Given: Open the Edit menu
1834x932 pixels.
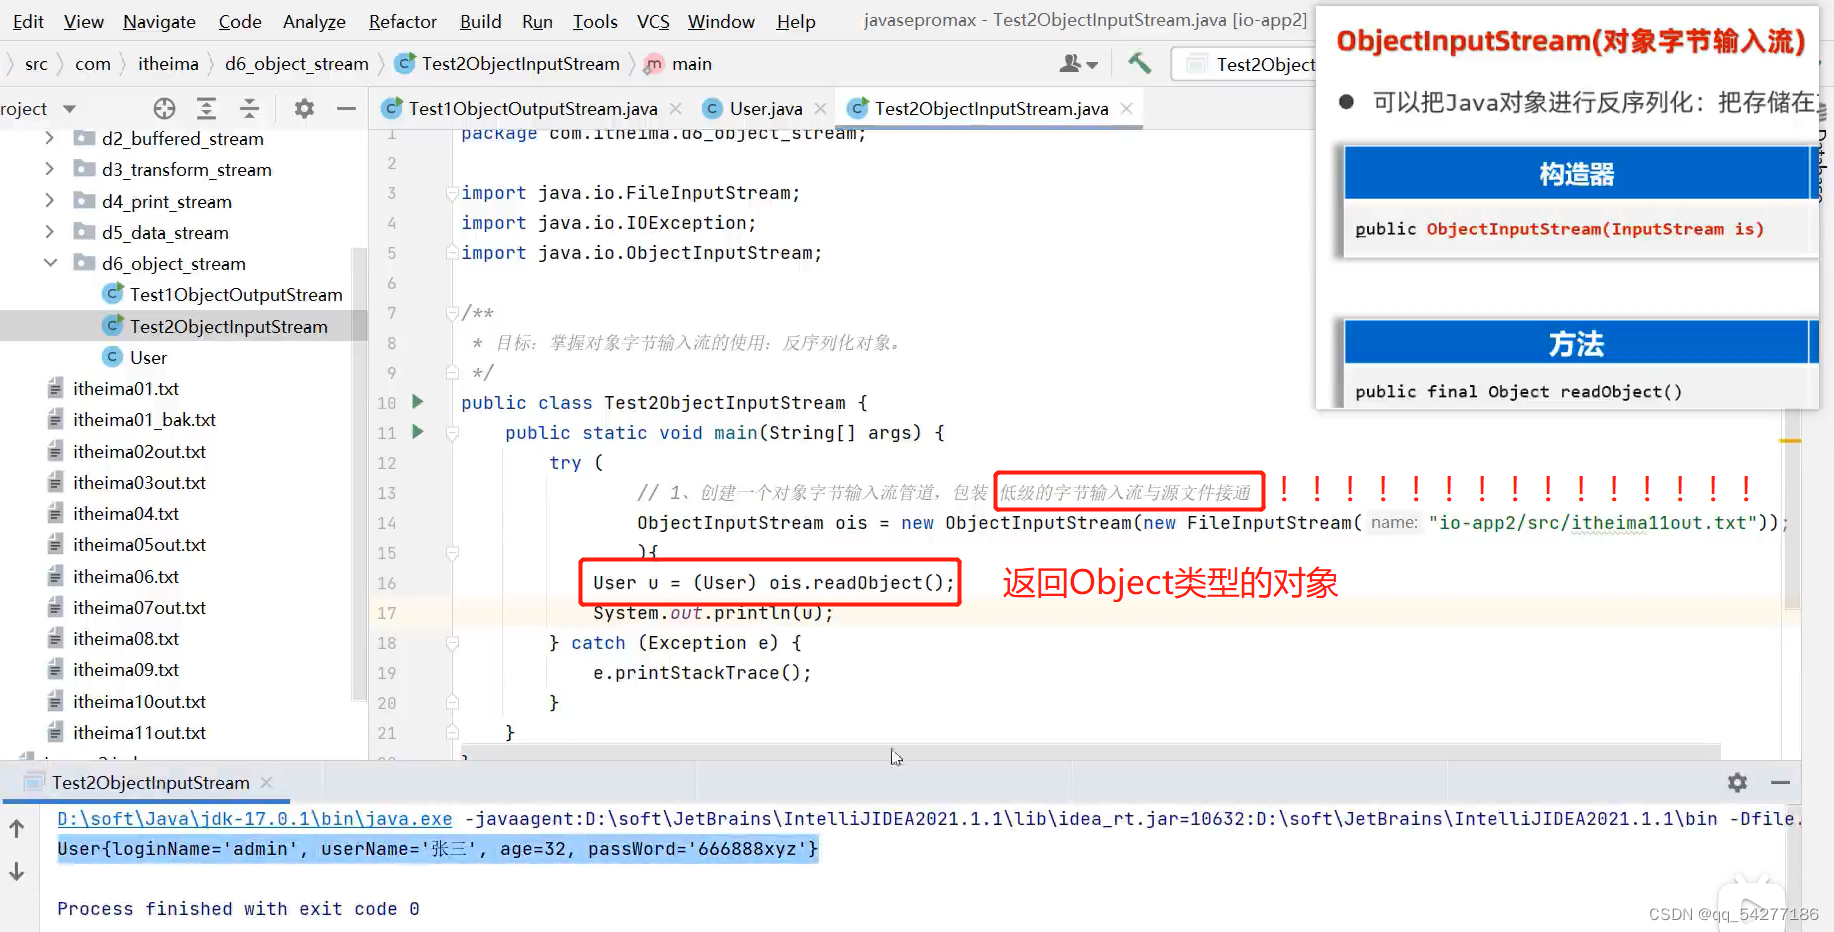Looking at the screenshot, I should 28,21.
